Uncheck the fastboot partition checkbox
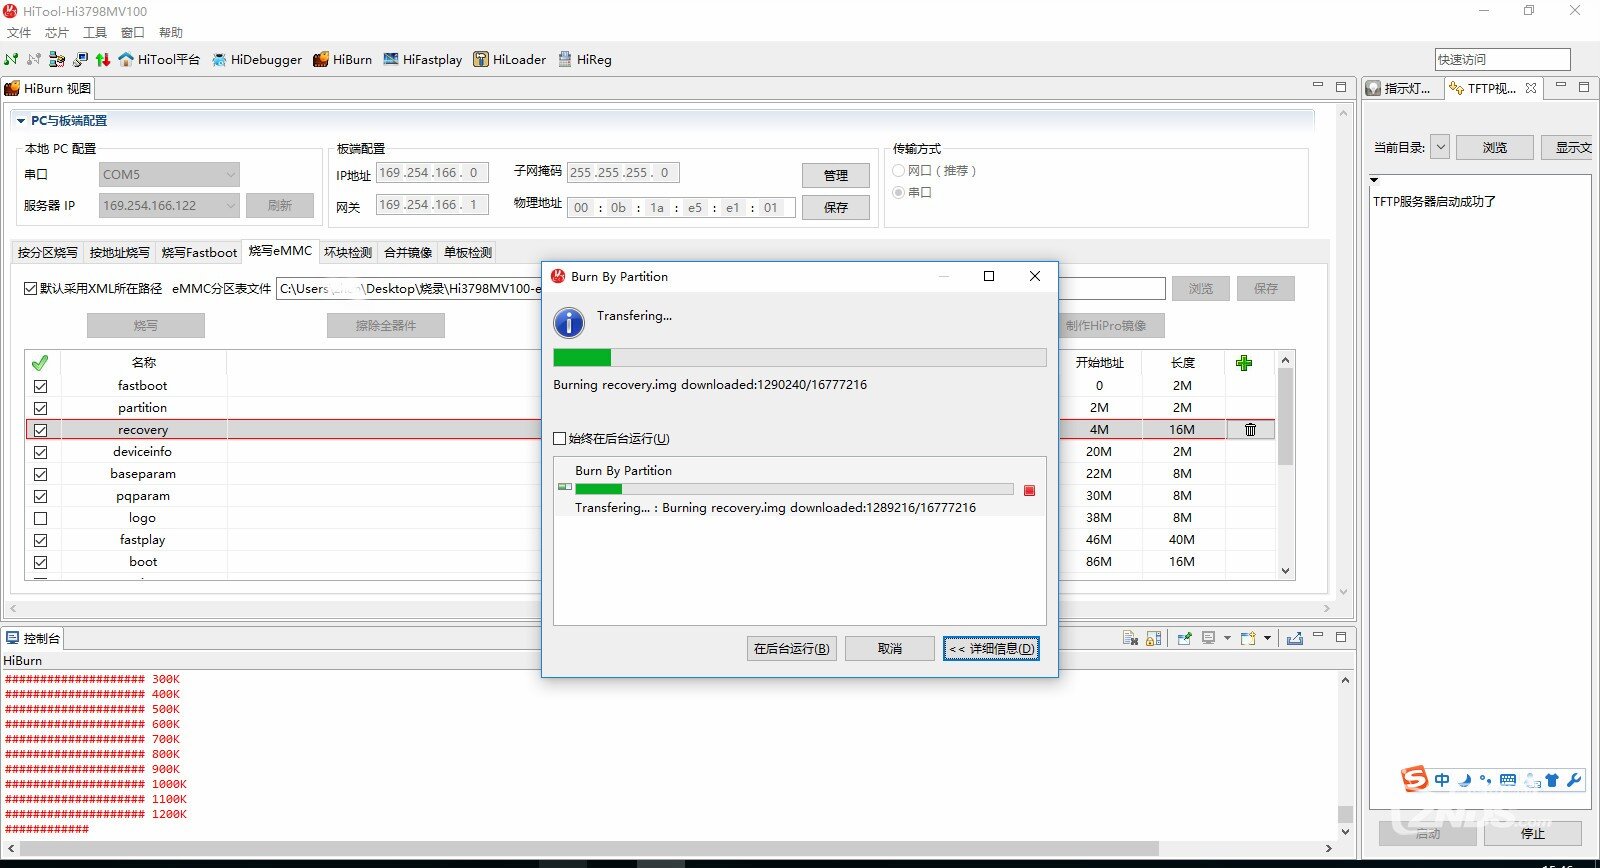This screenshot has height=868, width=1600. tap(40, 386)
